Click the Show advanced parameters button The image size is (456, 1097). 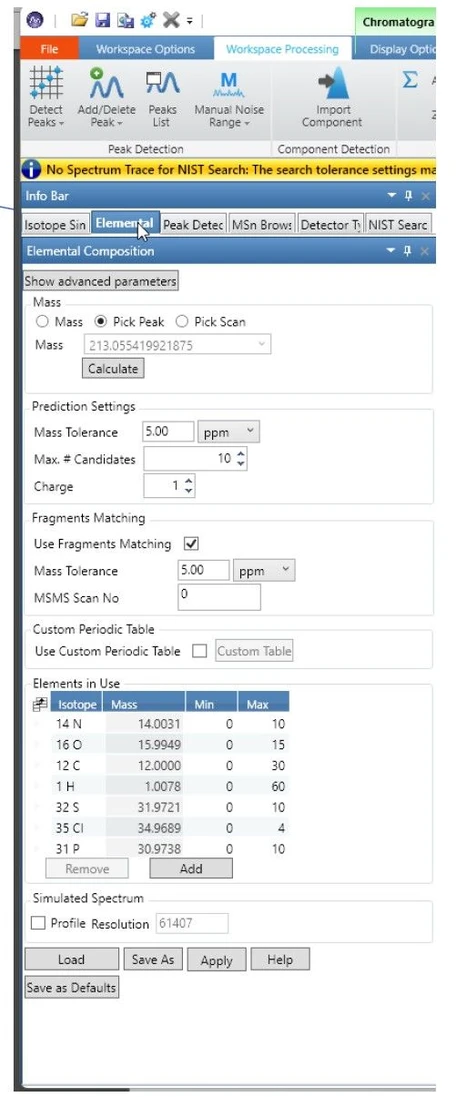point(101,281)
